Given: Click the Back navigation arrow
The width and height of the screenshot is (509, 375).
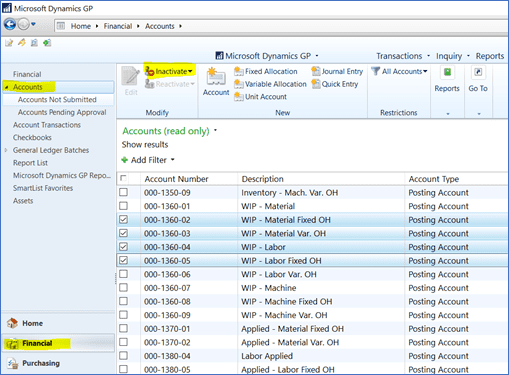Looking at the screenshot, I should point(10,24).
